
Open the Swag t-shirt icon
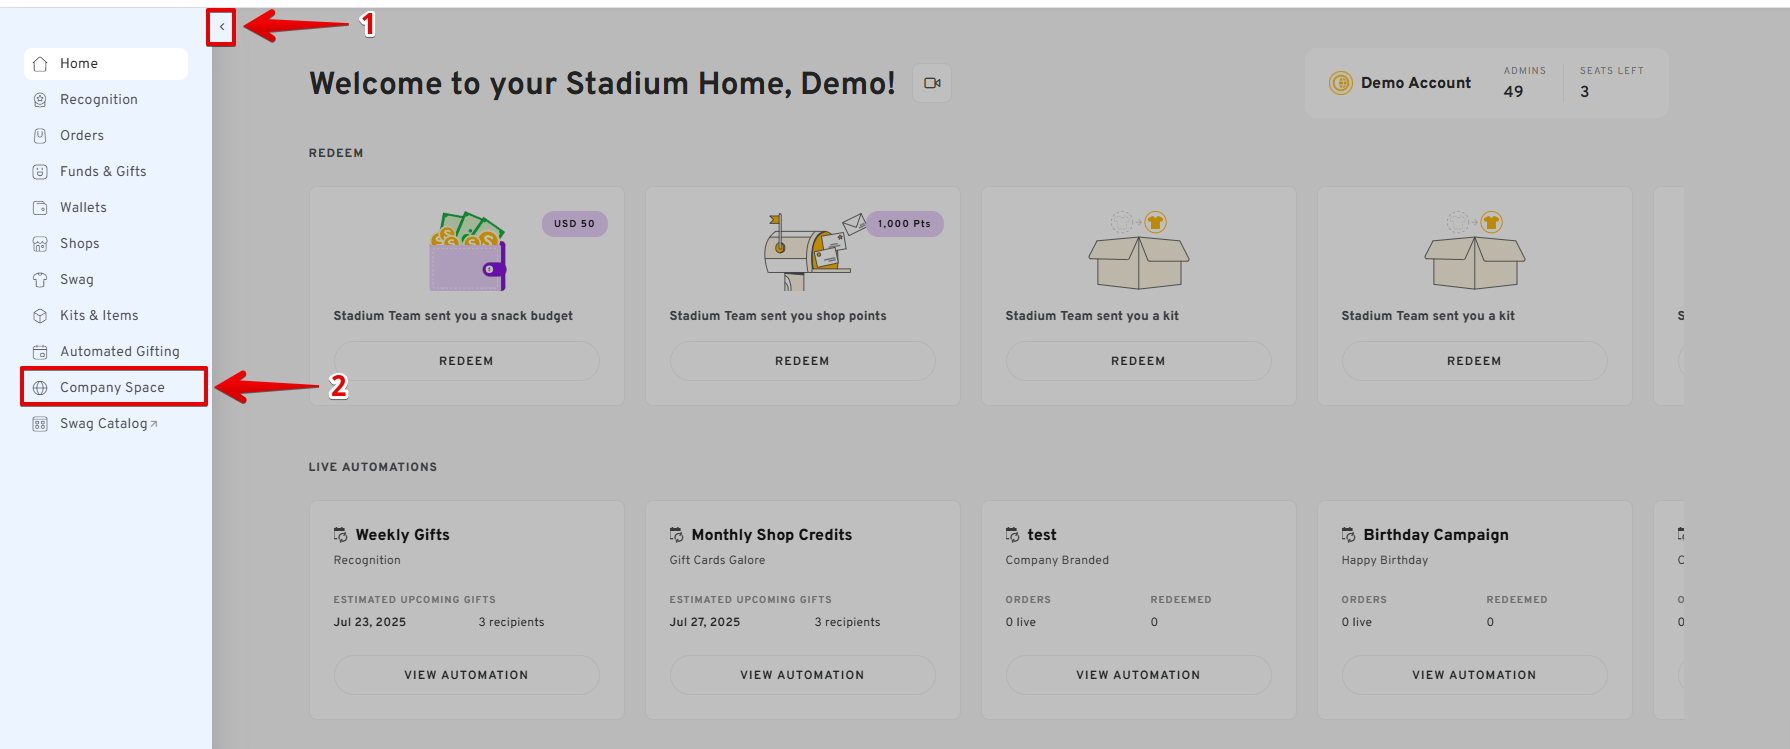40,280
